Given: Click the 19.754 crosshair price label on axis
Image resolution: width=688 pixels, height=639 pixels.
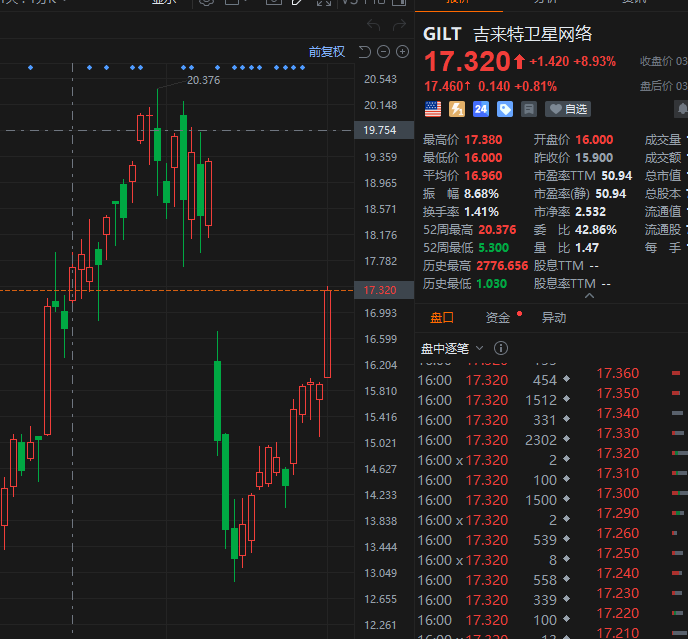Looking at the screenshot, I should tap(384, 130).
